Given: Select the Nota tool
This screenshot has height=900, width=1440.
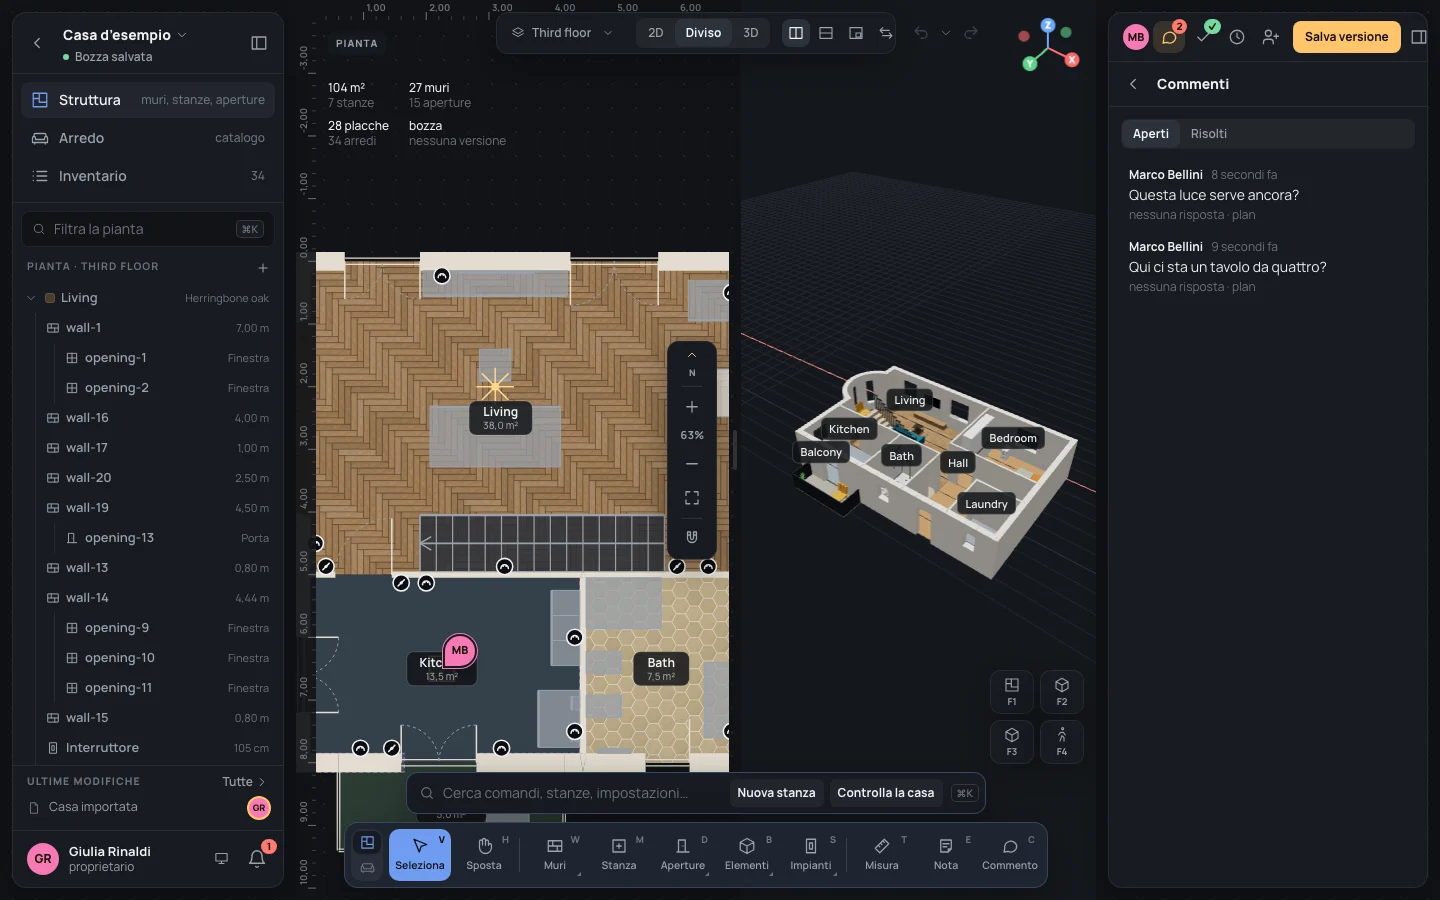Looking at the screenshot, I should coord(946,854).
